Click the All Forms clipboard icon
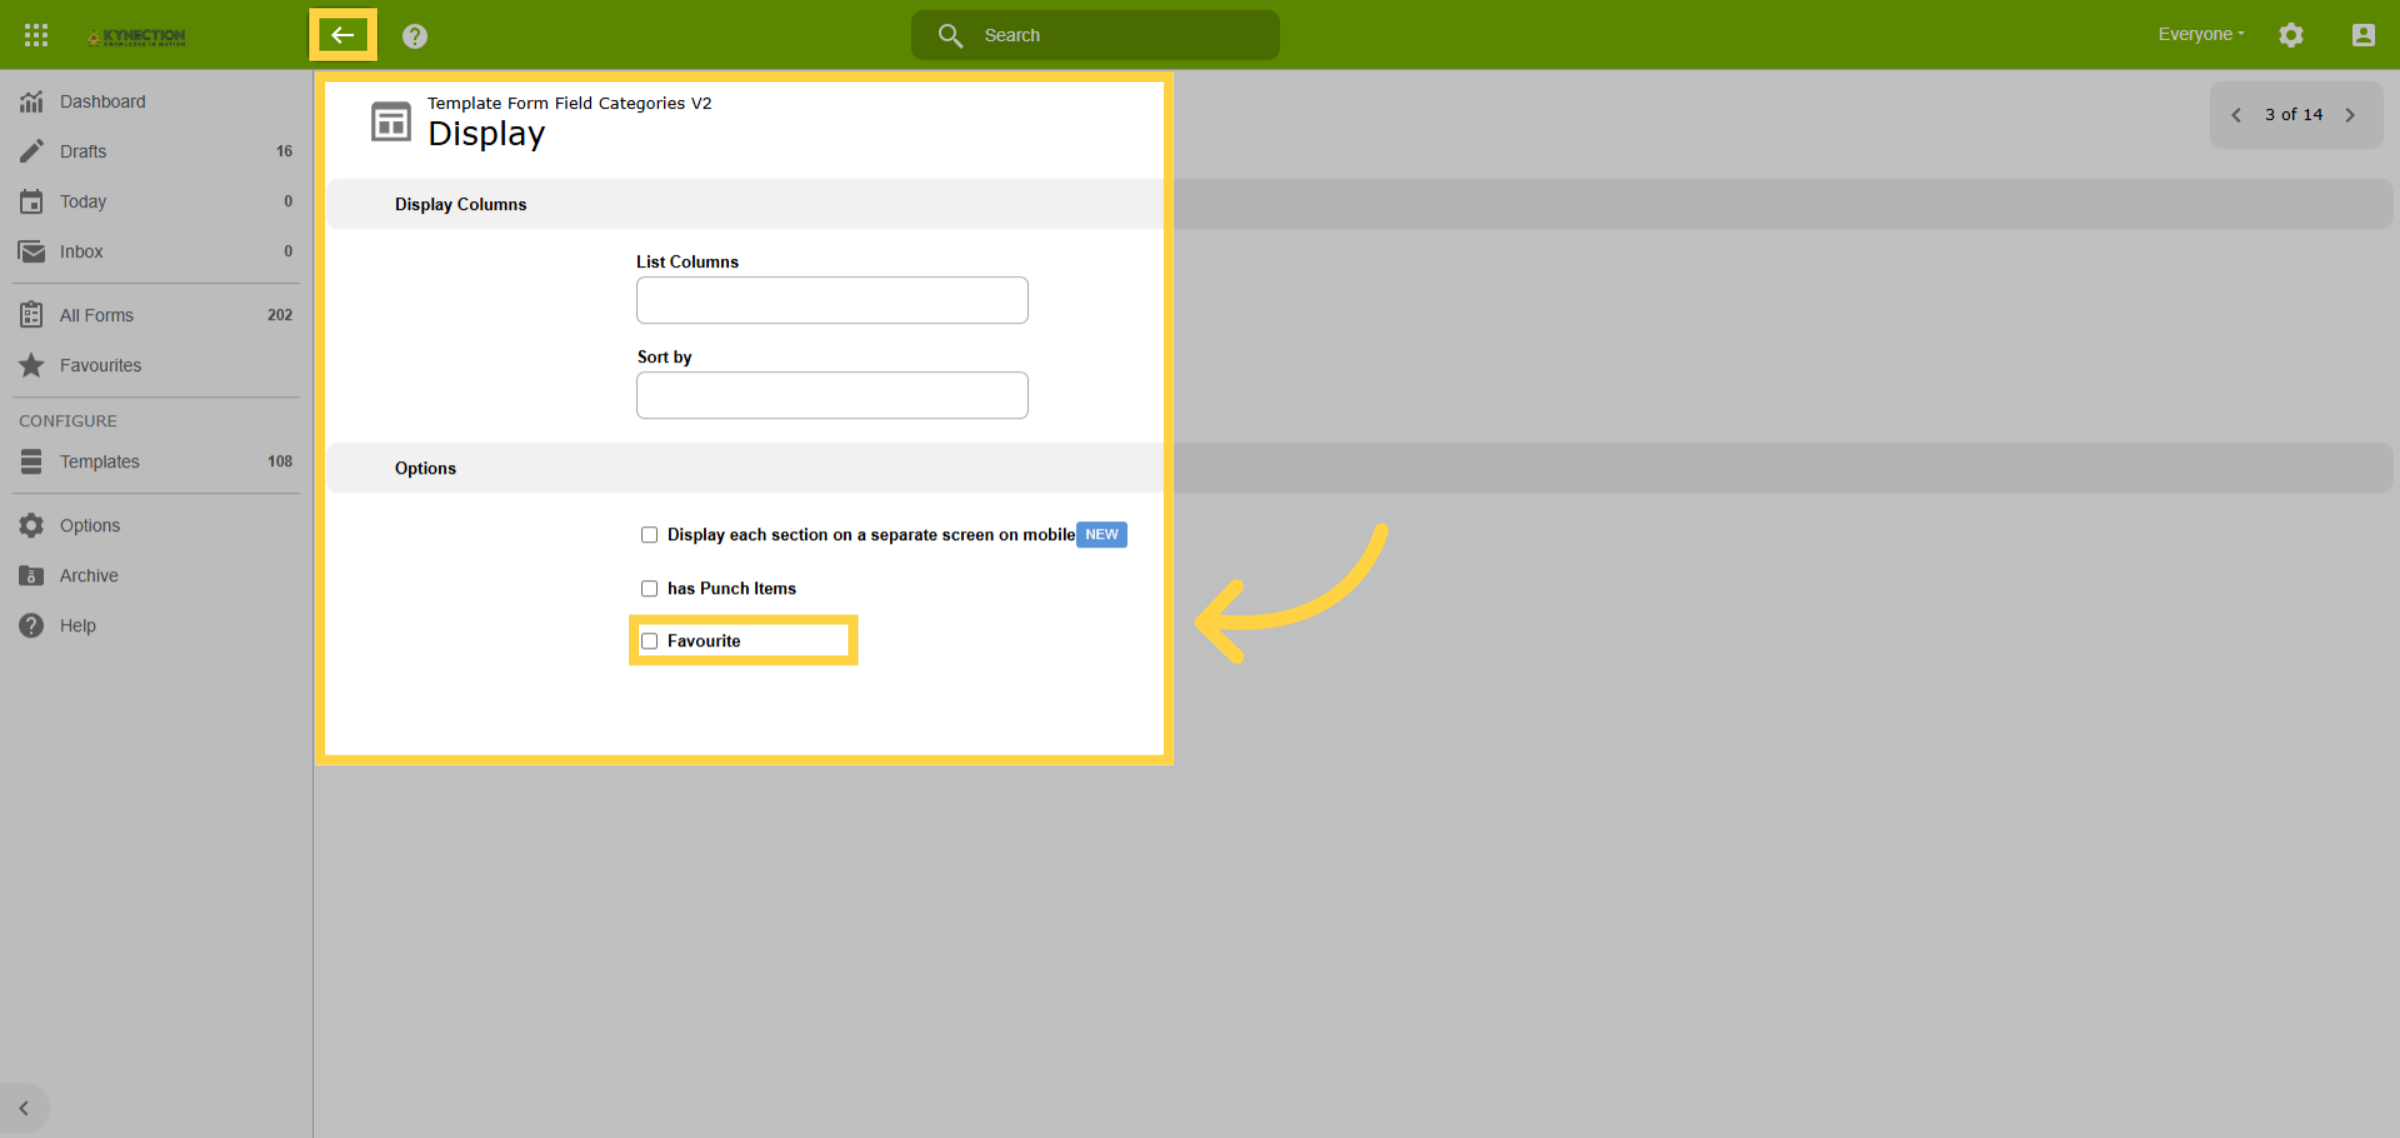Image resolution: width=2400 pixels, height=1138 pixels. 32,315
